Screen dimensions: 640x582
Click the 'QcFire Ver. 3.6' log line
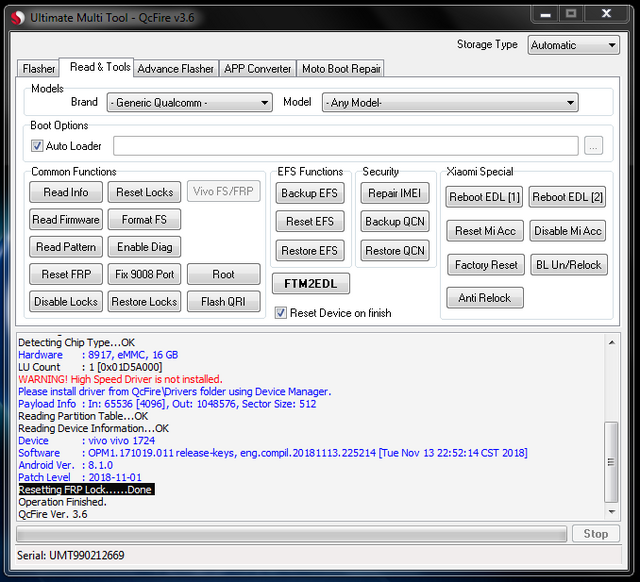53,514
